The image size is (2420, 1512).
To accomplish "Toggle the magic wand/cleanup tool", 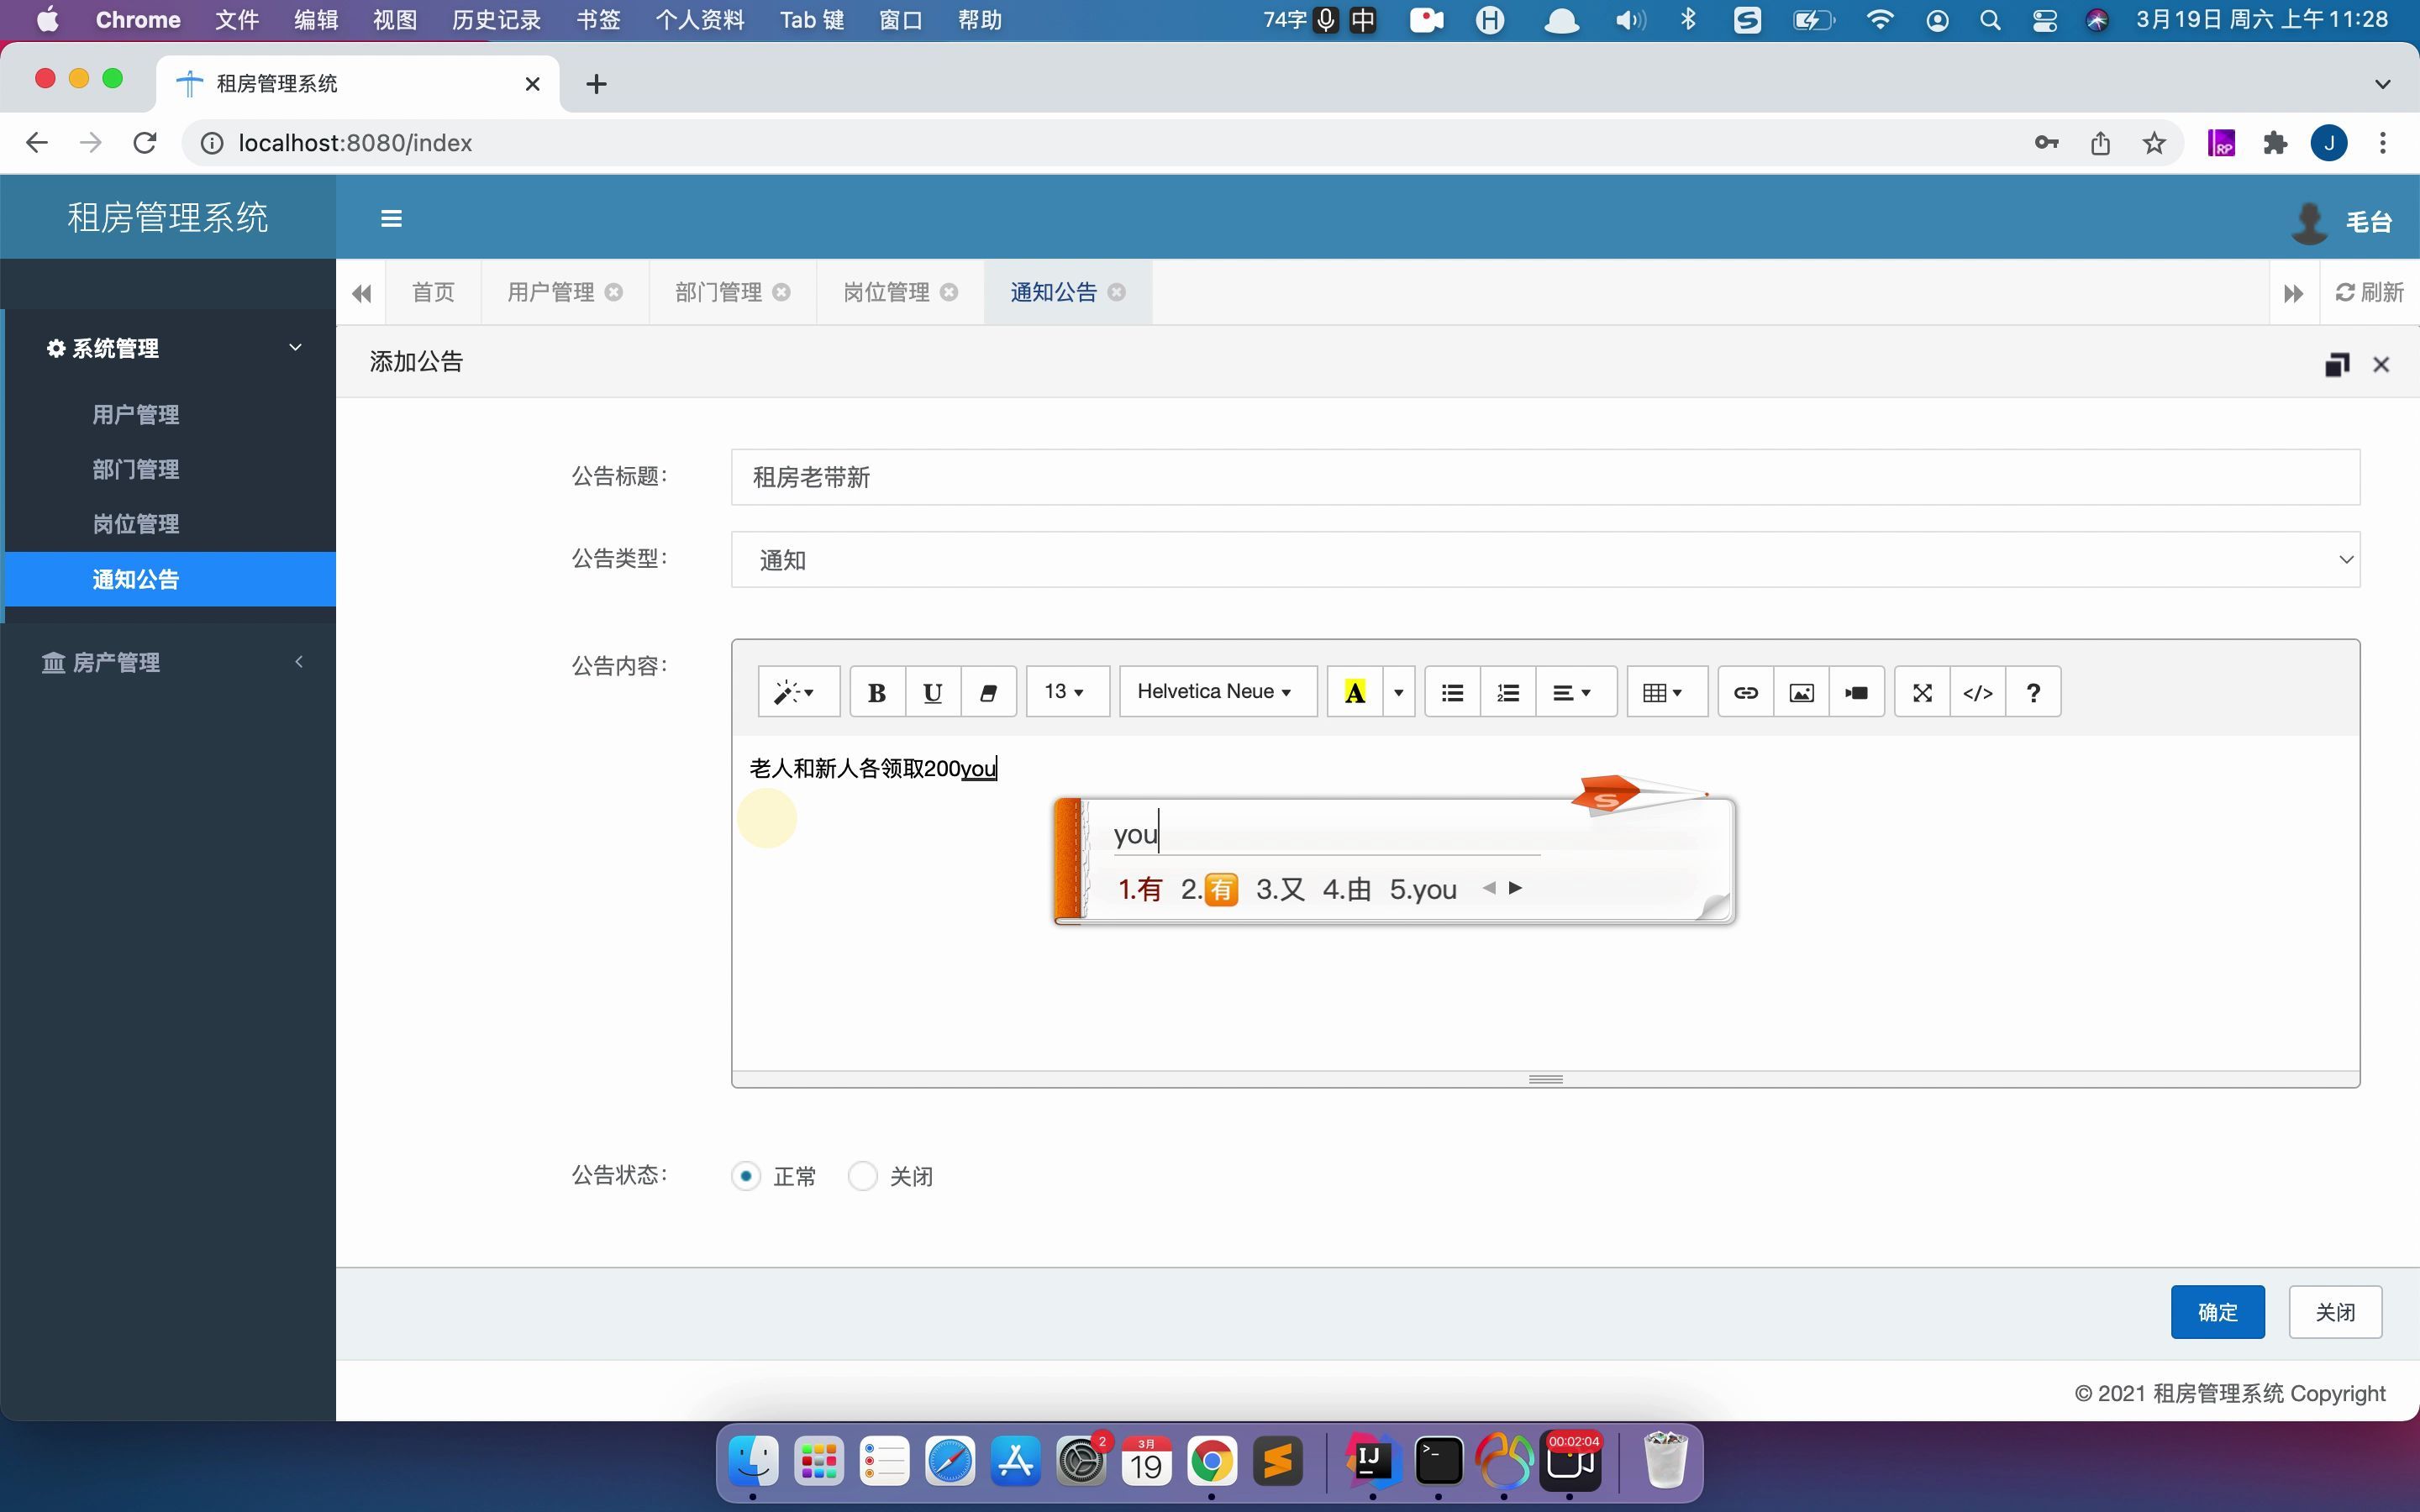I will (792, 691).
